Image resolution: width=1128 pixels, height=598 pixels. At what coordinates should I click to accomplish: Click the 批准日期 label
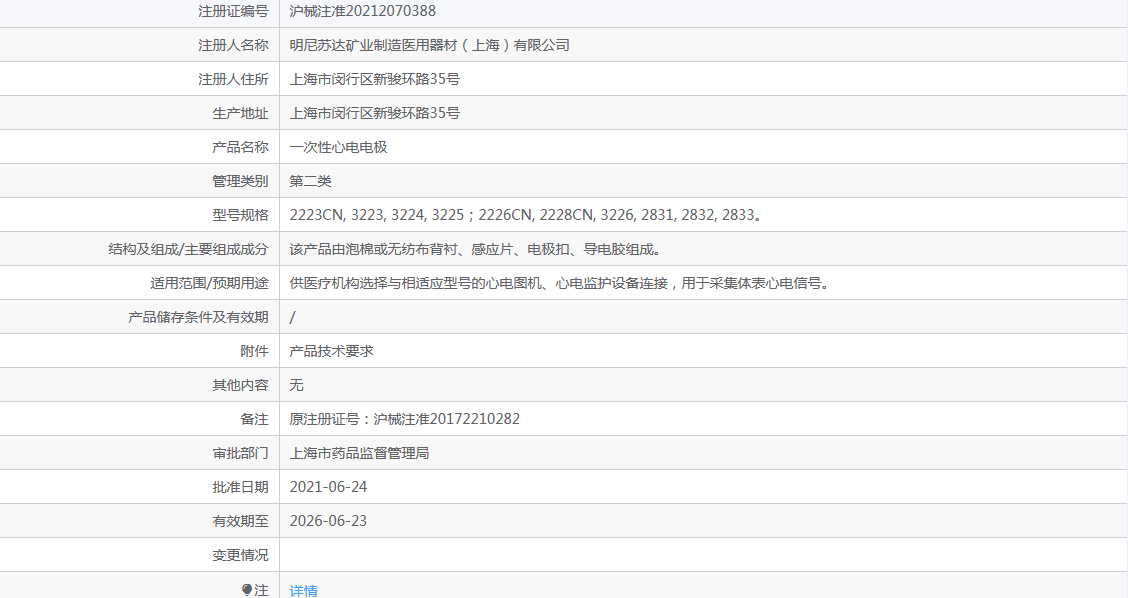(x=240, y=486)
